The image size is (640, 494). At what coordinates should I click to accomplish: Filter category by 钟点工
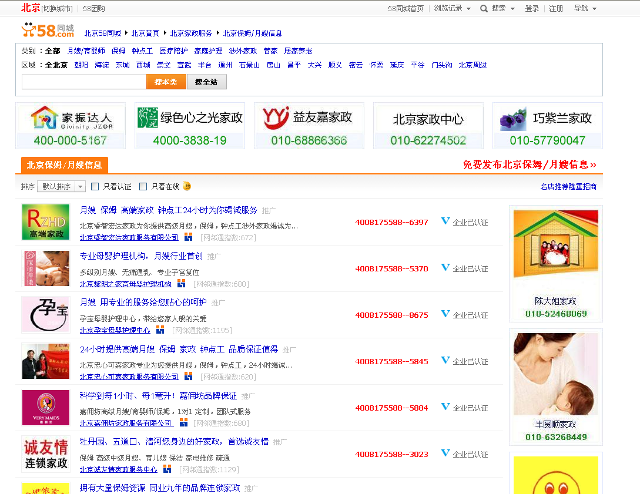pyautogui.click(x=142, y=51)
